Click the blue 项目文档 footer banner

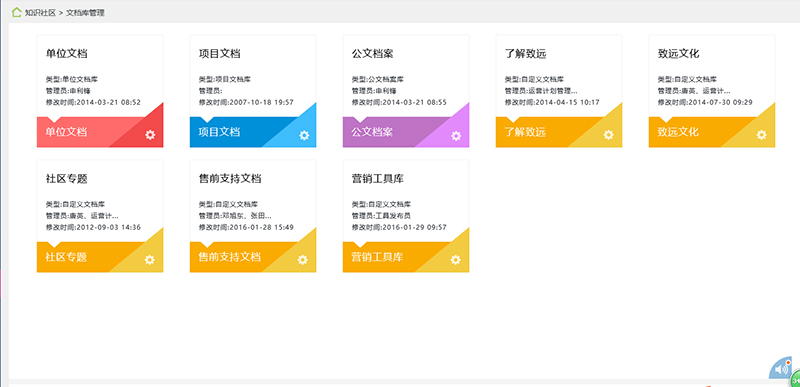tap(253, 132)
